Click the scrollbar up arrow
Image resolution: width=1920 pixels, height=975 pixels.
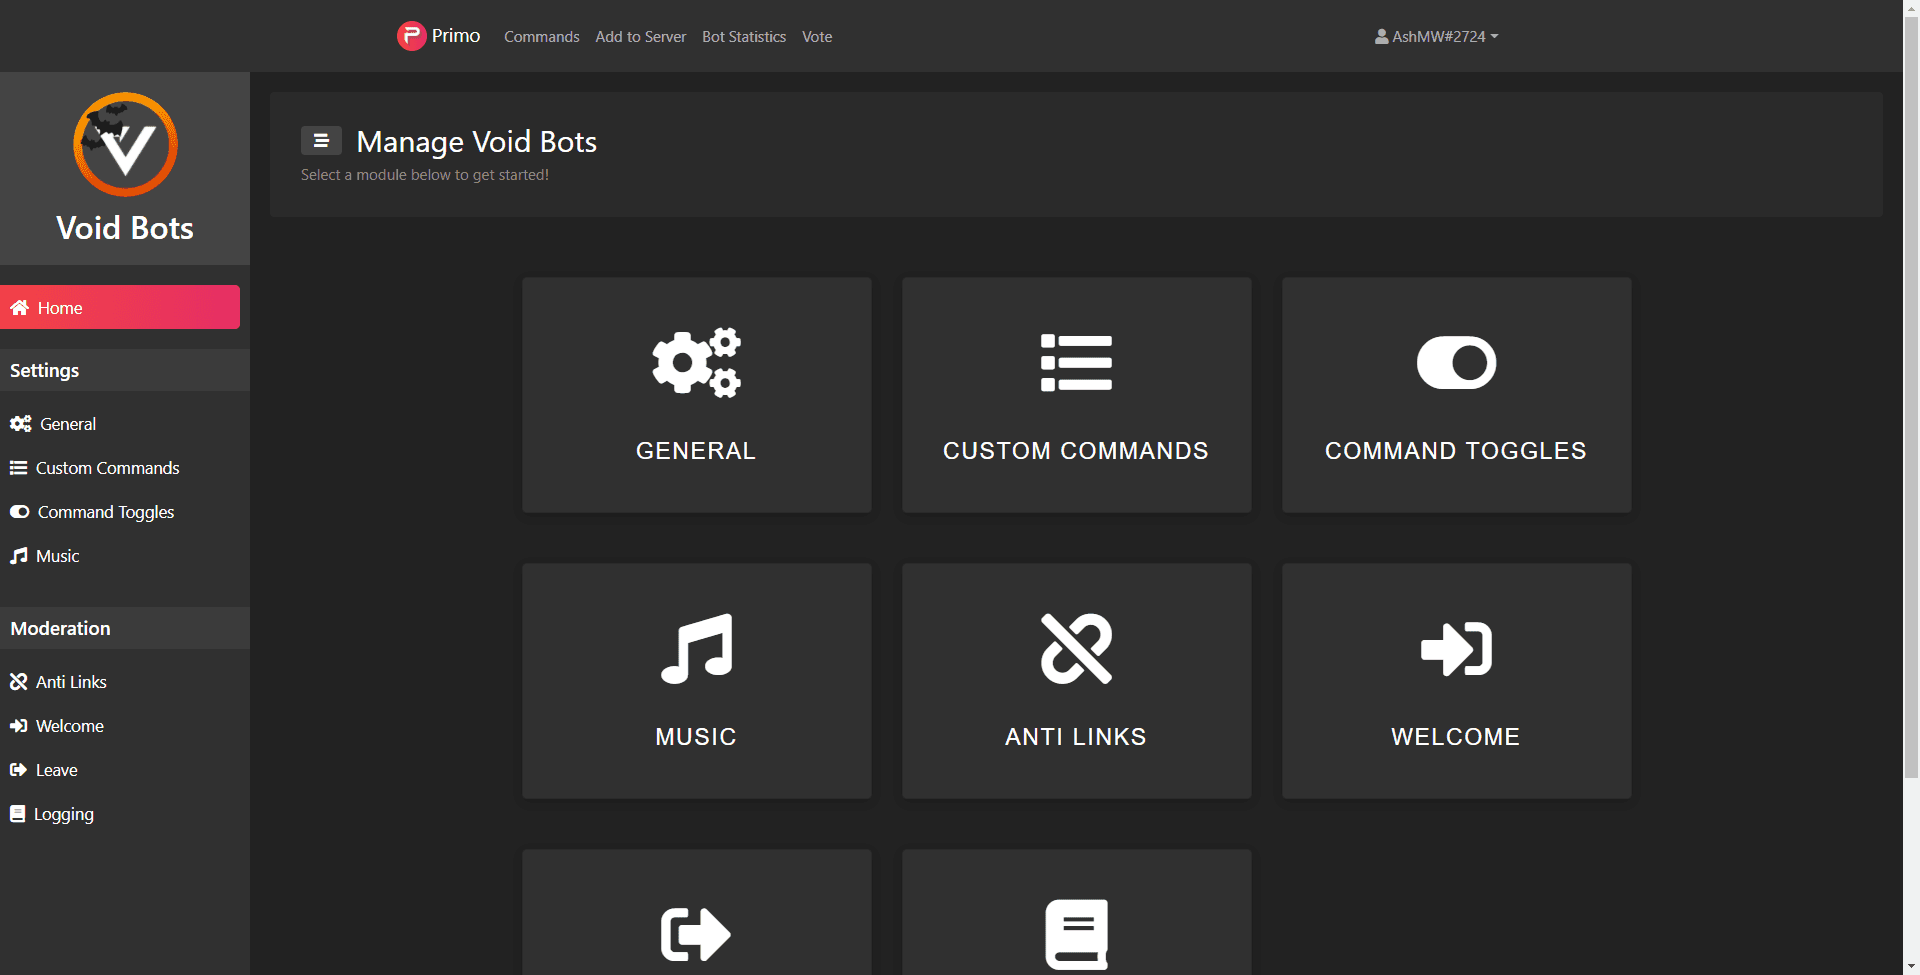[1911, 8]
